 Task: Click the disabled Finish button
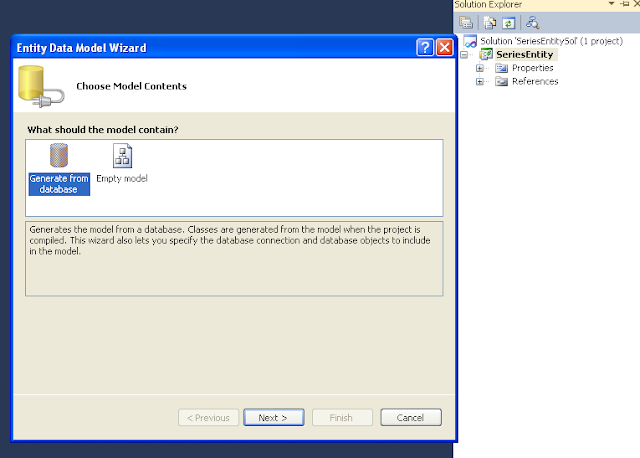point(342,418)
